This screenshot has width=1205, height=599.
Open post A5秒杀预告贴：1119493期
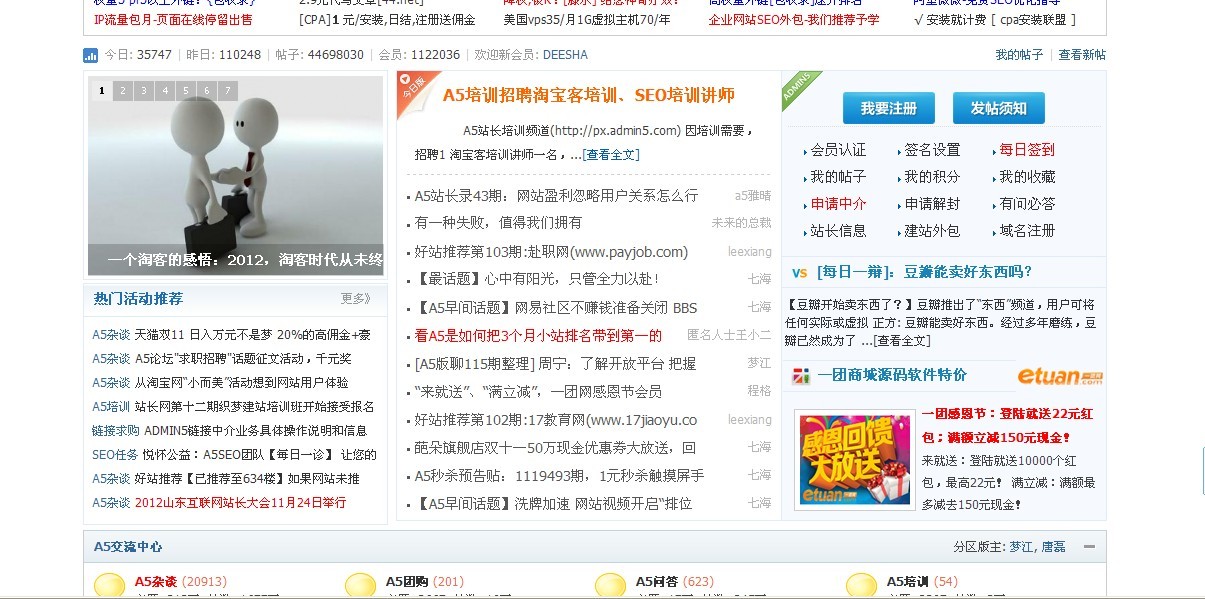[559, 476]
